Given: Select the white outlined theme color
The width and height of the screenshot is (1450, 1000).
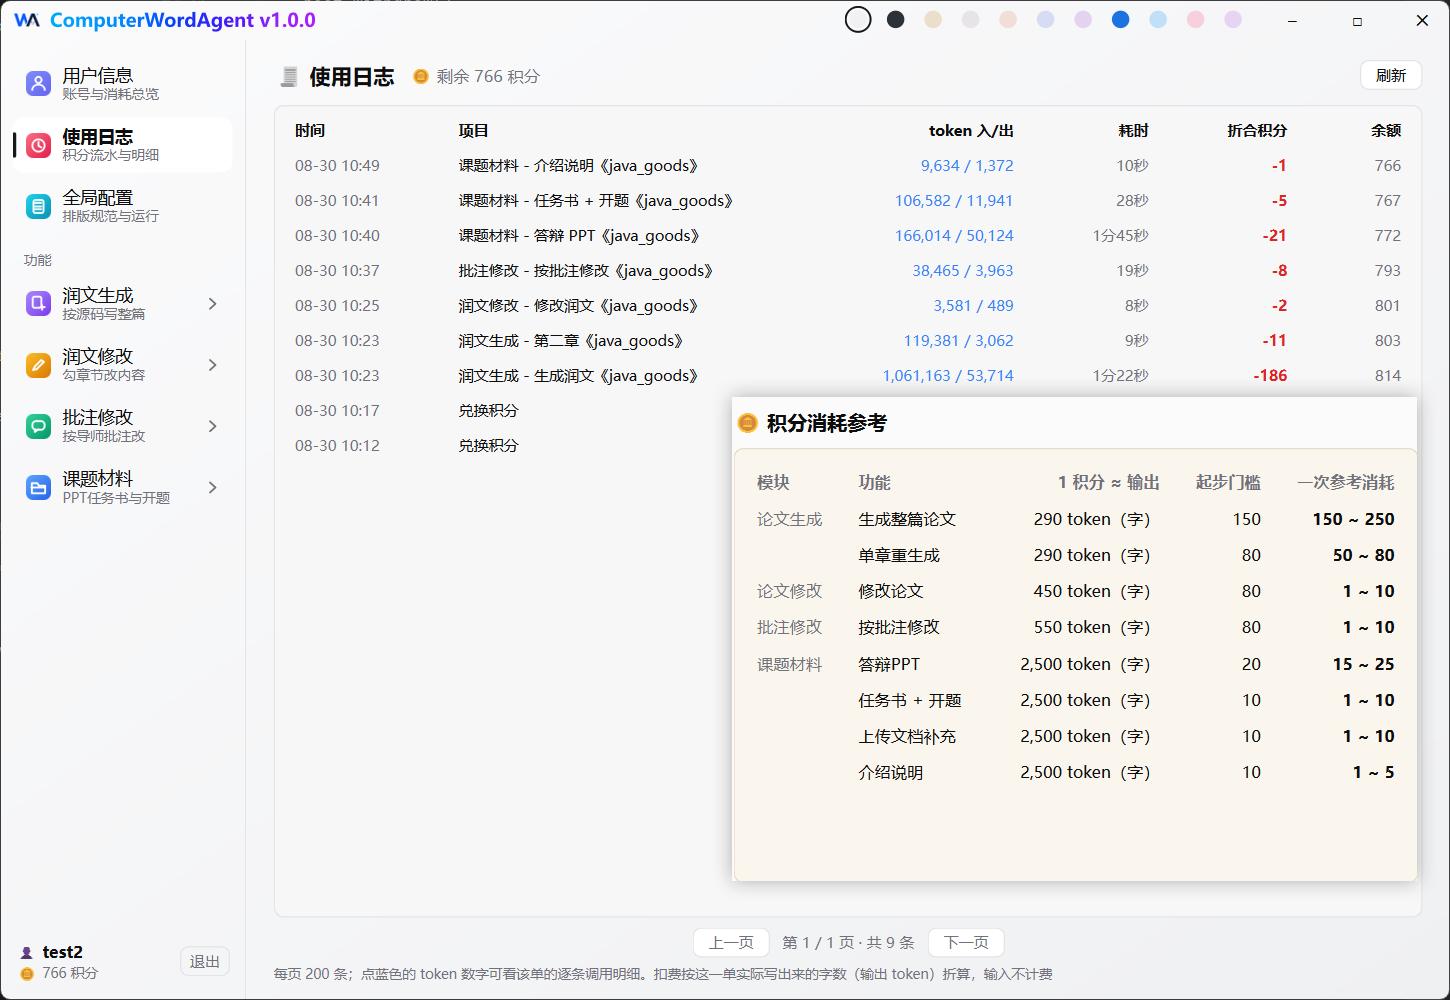Looking at the screenshot, I should [x=858, y=19].
